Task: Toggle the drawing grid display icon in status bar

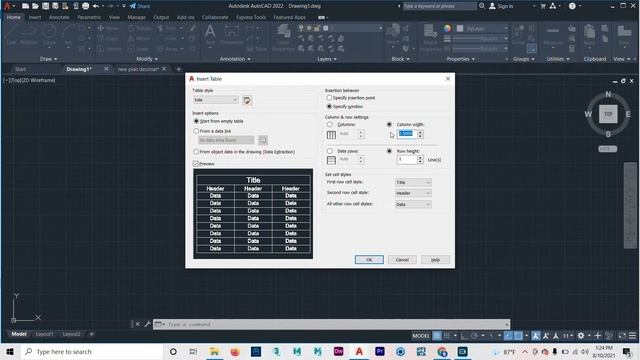Action: (x=437, y=336)
